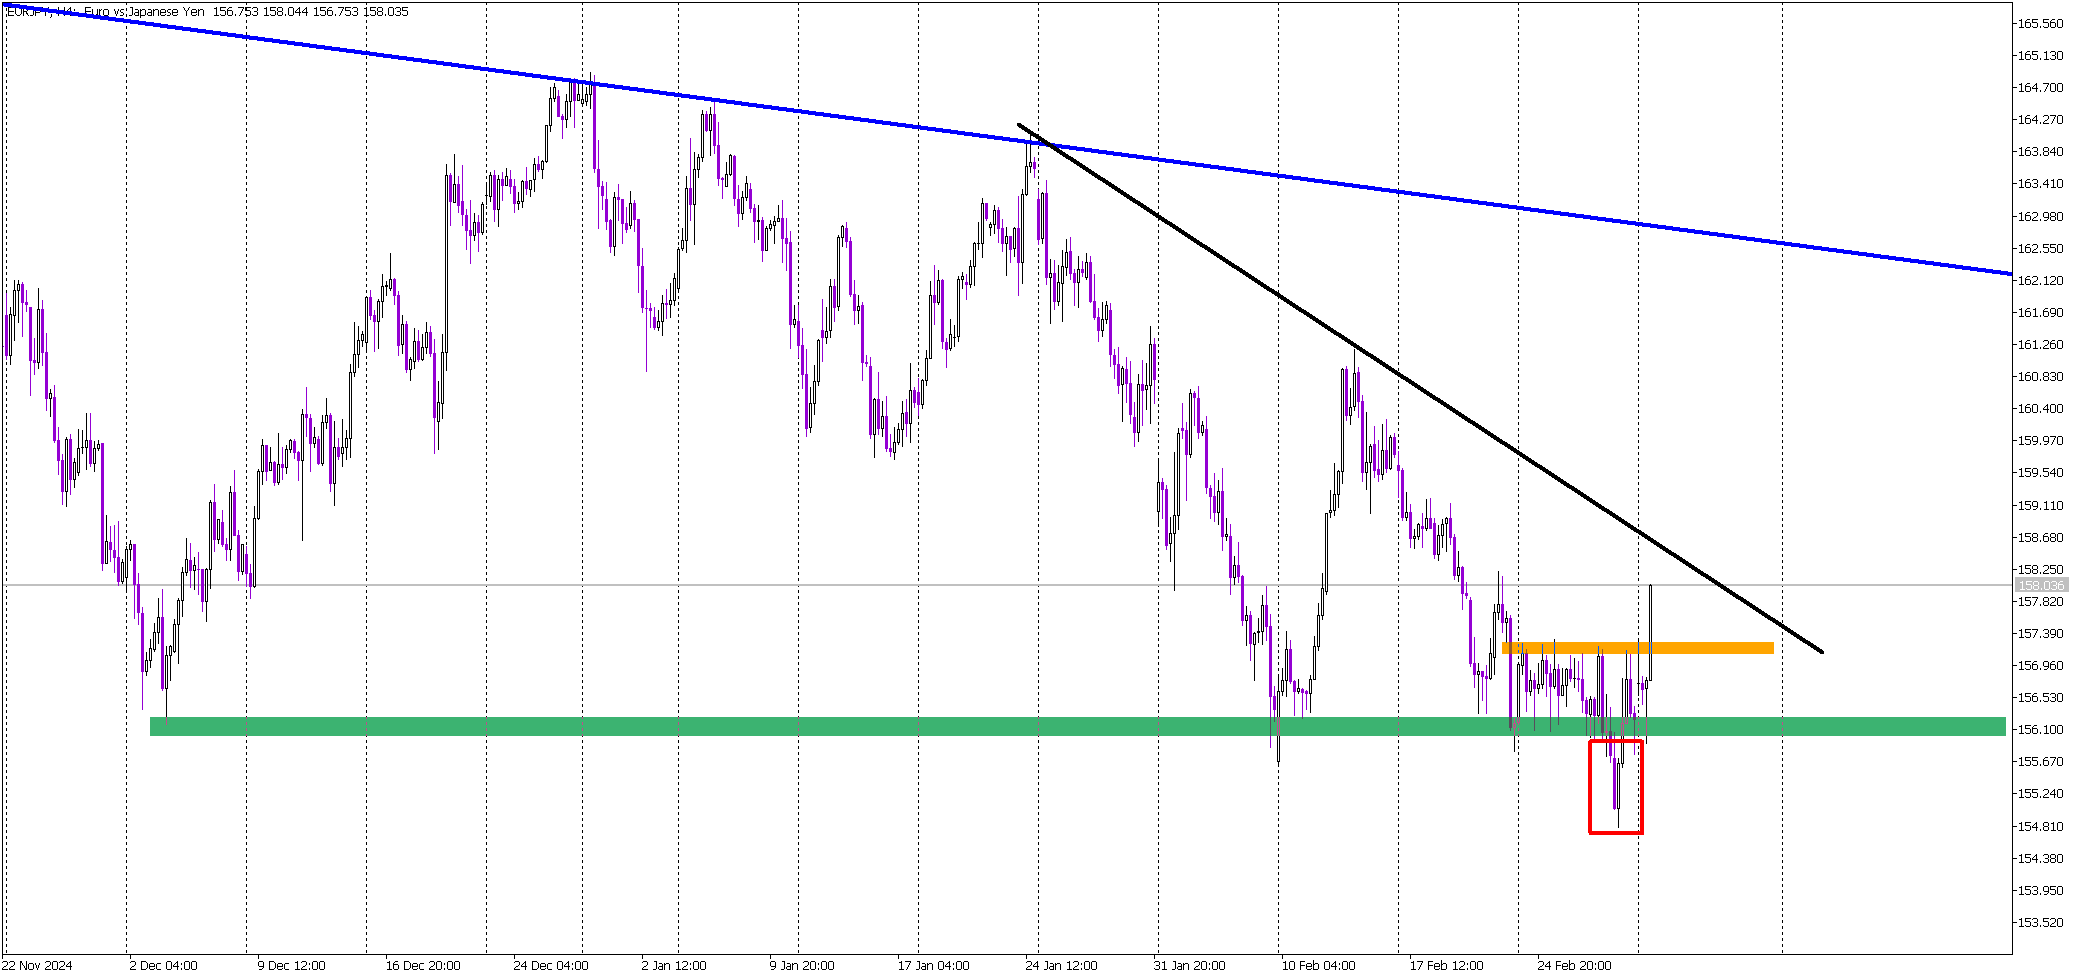This screenshot has width=2082, height=978.
Task: Click the 160.830 price axis label
Action: click(2040, 376)
